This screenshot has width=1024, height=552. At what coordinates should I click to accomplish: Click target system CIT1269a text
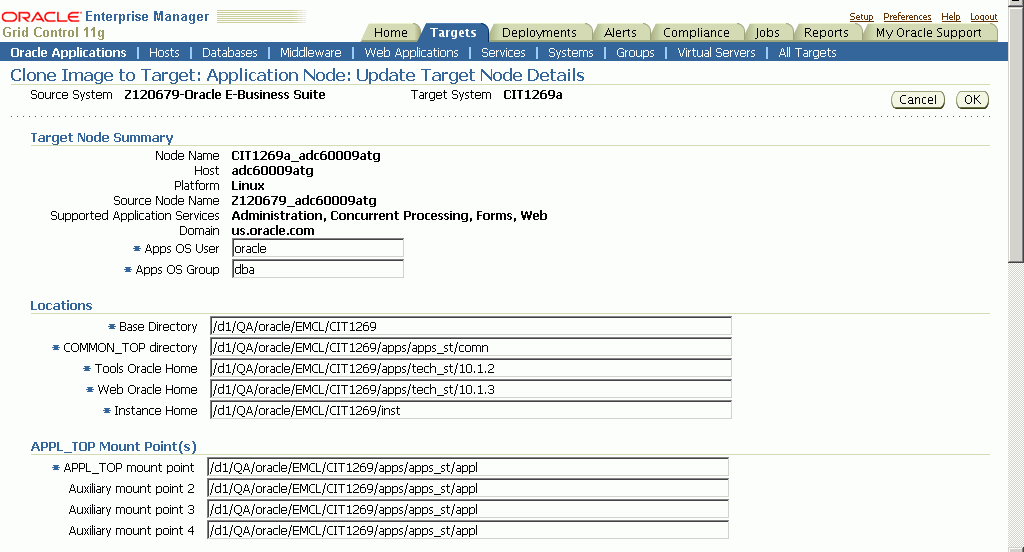click(532, 95)
